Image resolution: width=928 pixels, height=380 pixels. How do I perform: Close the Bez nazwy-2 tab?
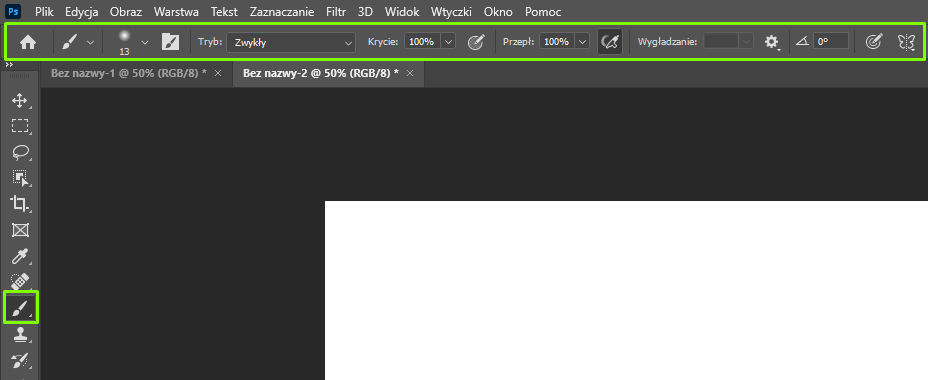click(410, 73)
